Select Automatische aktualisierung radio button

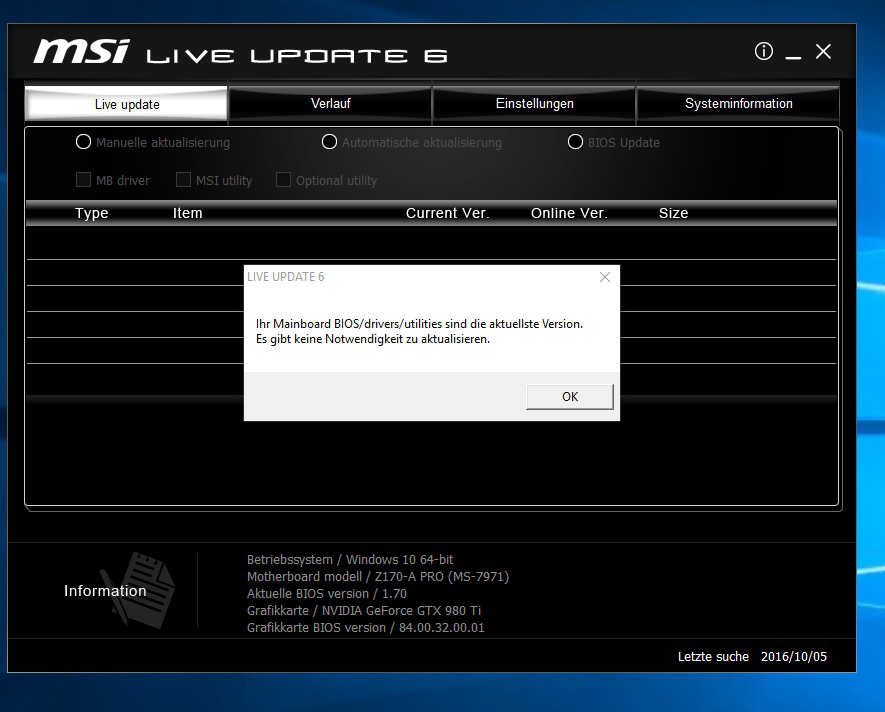[x=329, y=142]
